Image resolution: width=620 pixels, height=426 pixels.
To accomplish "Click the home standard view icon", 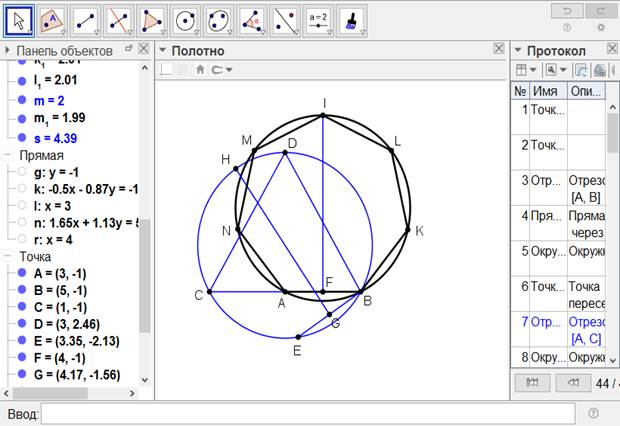I will coord(200,70).
